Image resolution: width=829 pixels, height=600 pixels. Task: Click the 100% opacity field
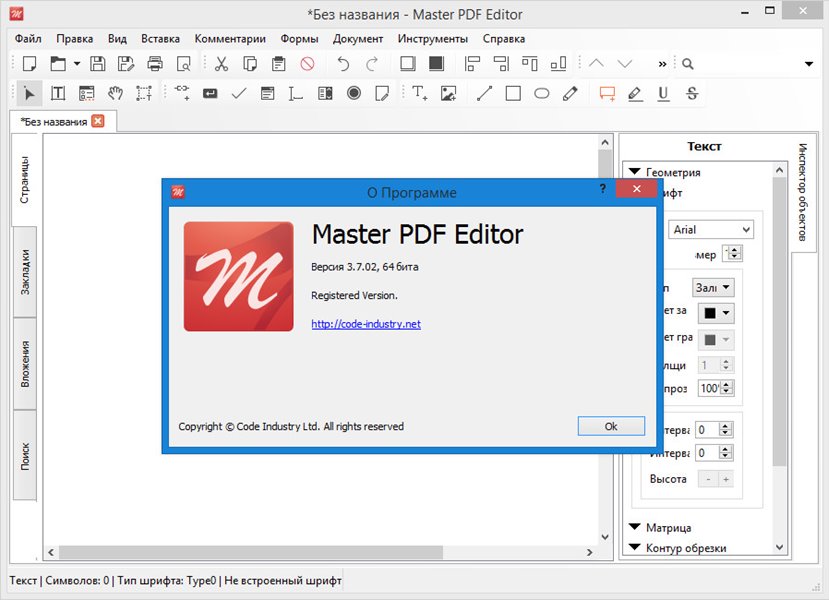click(710, 388)
